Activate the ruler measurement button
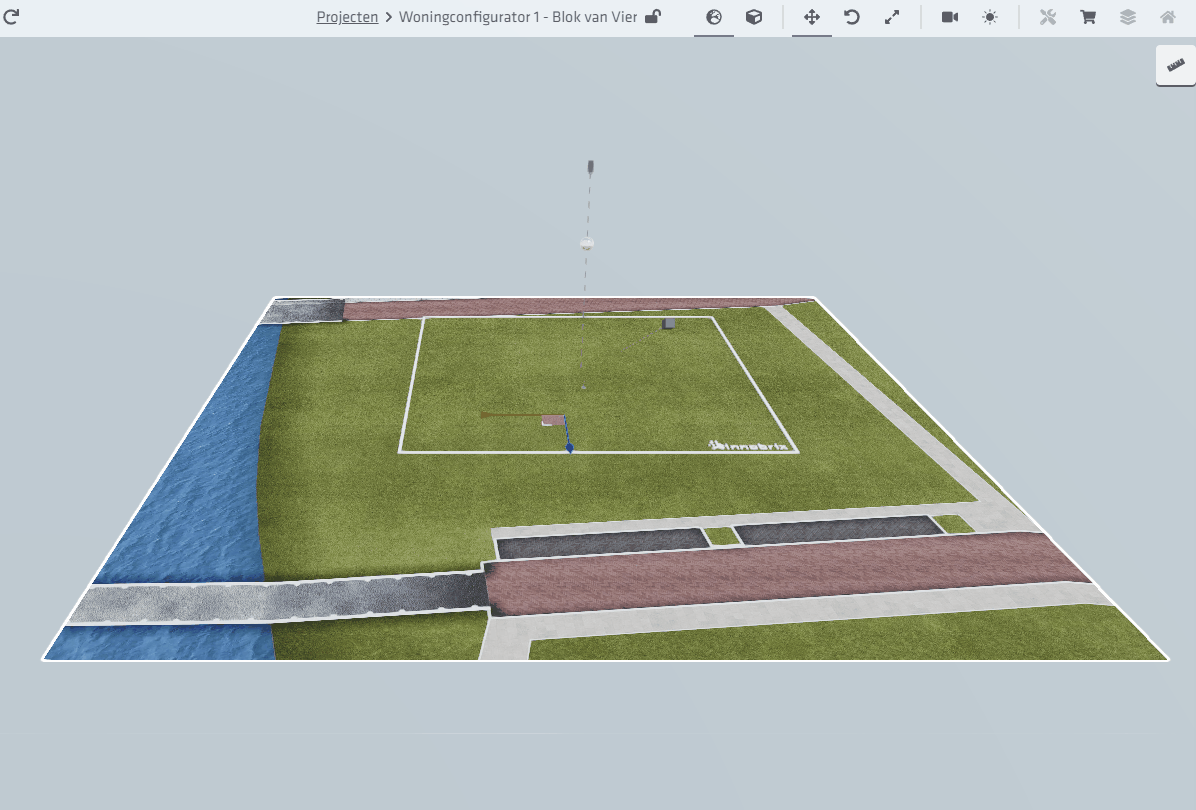1196x810 pixels. coord(1175,65)
